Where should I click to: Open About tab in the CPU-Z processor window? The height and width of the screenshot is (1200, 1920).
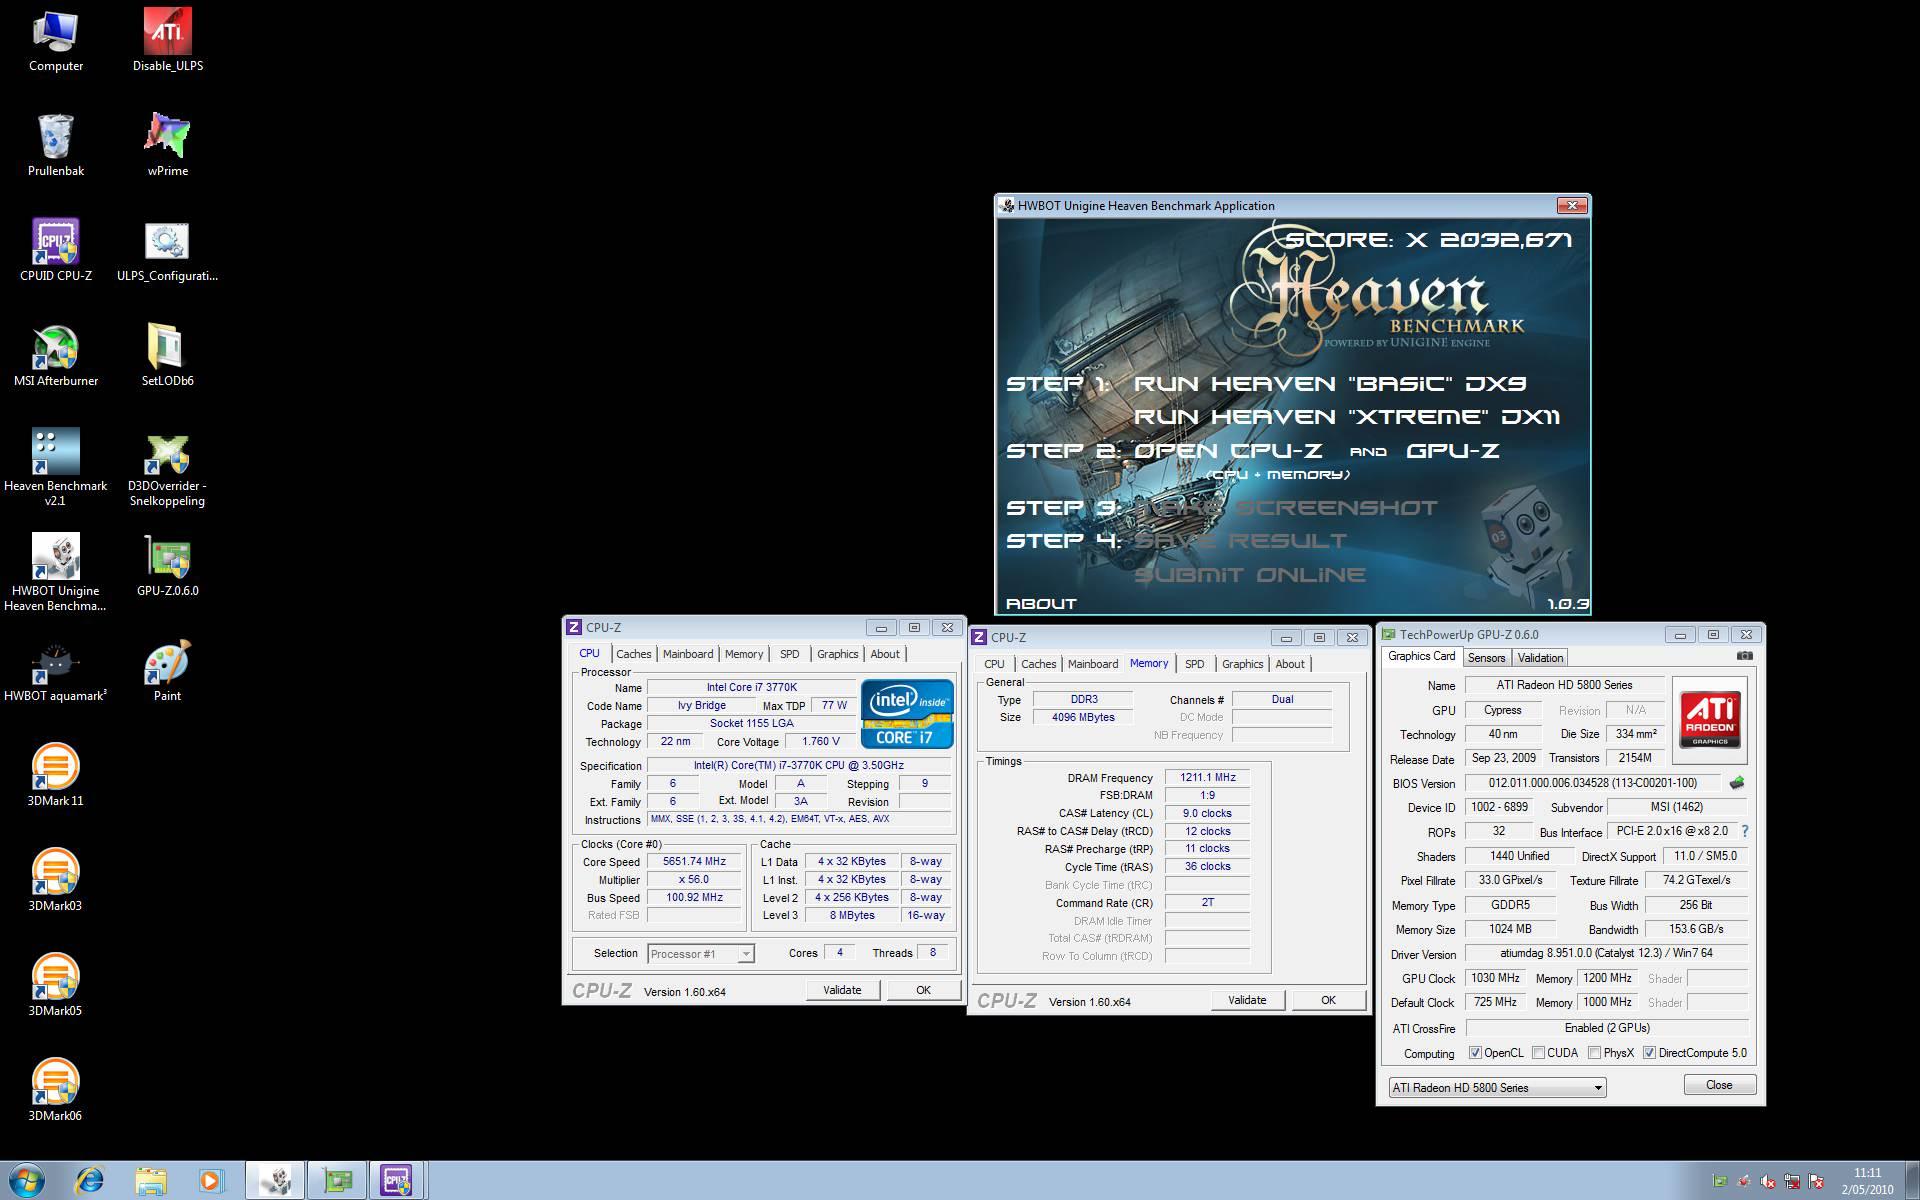click(885, 654)
